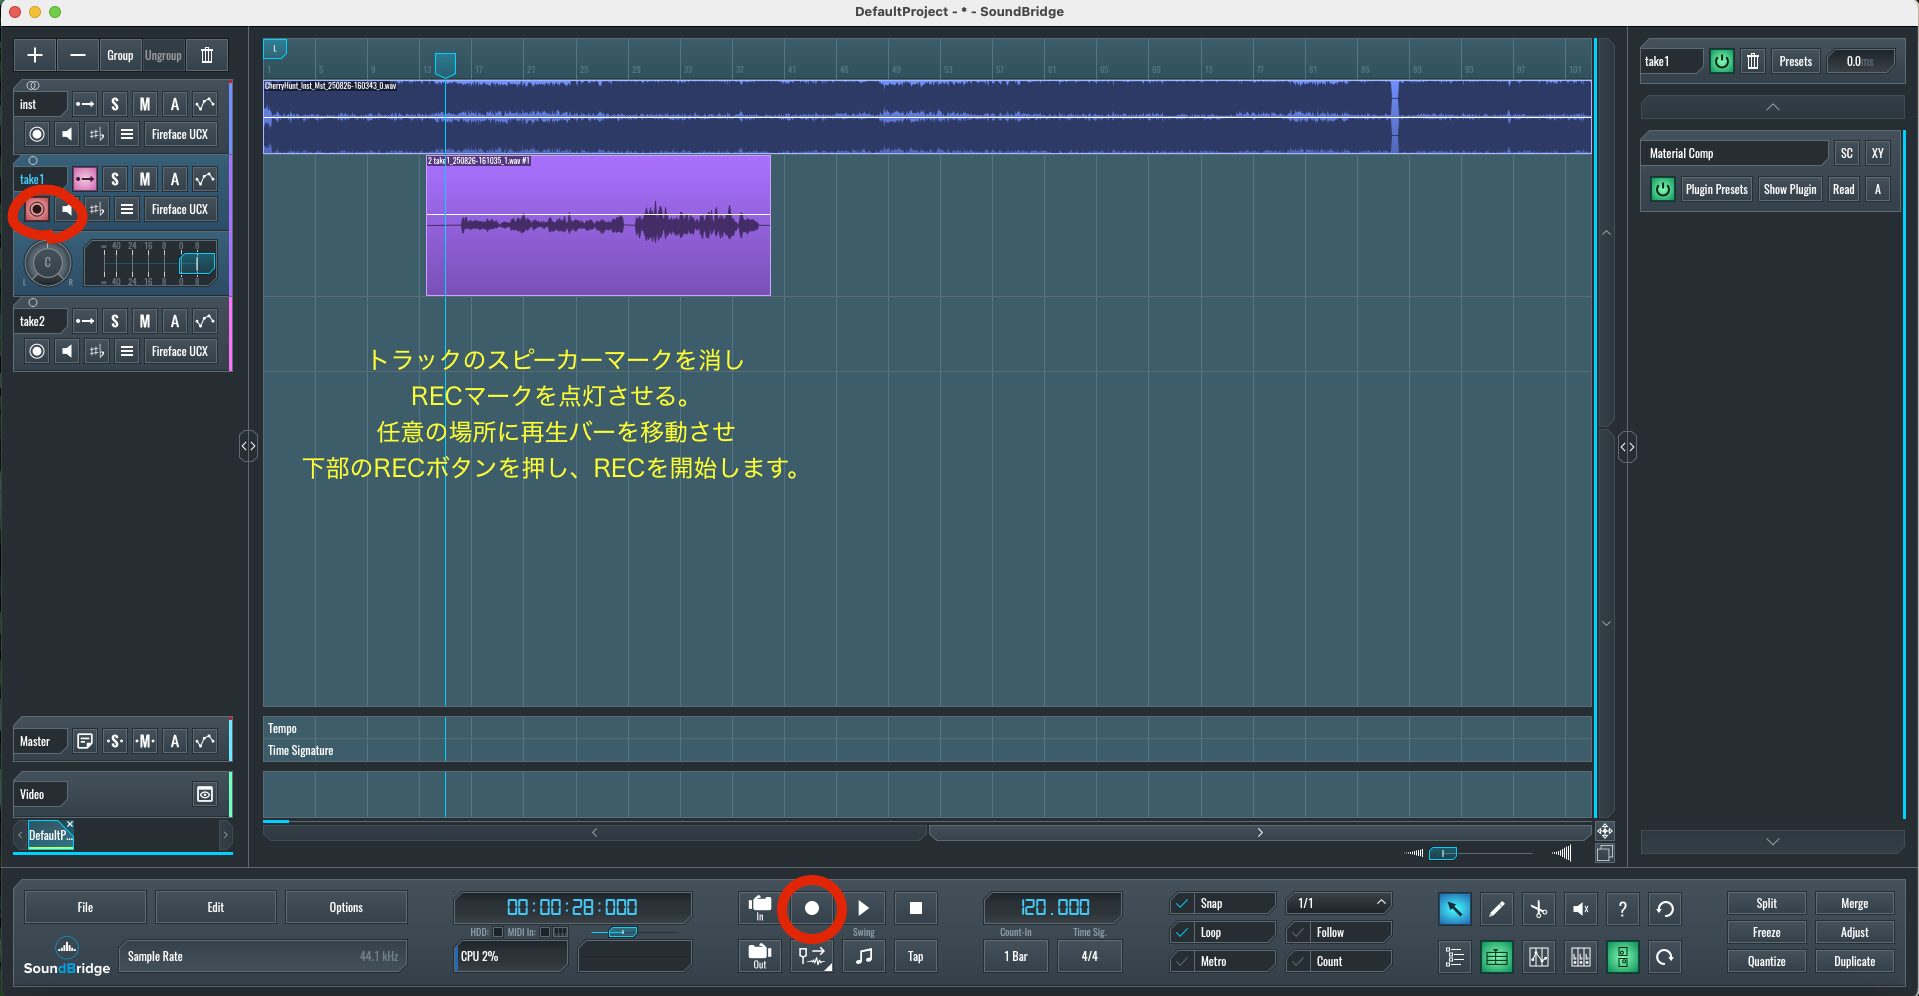Click the take1 volume fader
This screenshot has width=1919, height=996.
click(x=197, y=264)
